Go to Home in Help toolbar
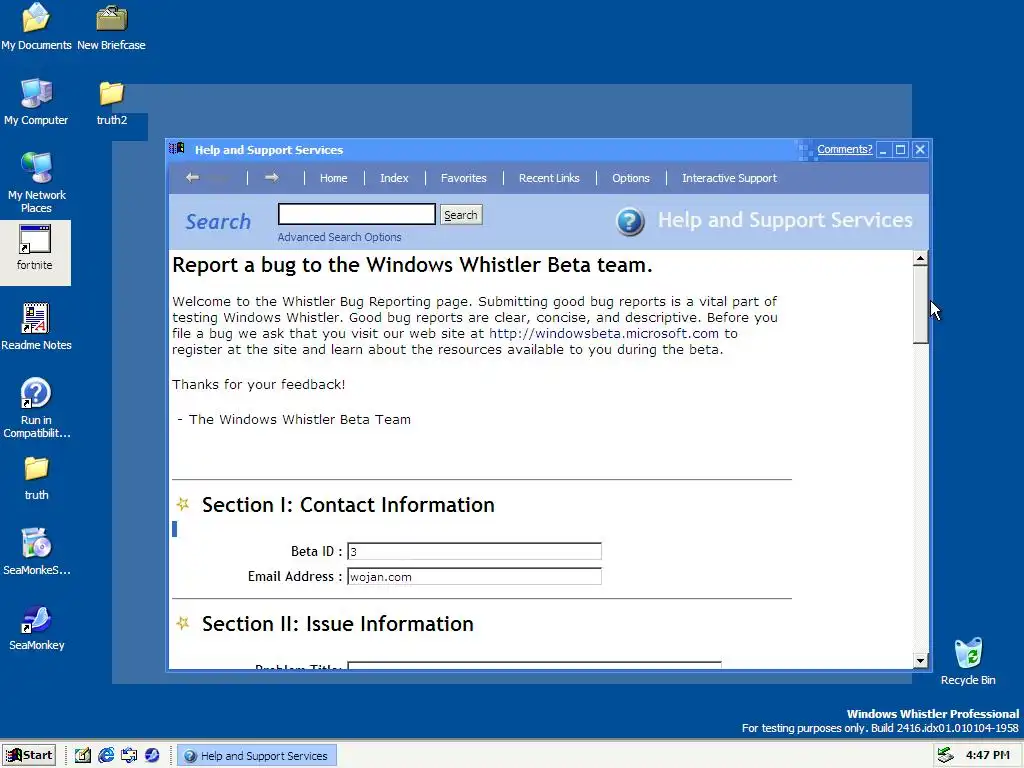Viewport: 1024px width, 768px height. pos(333,178)
